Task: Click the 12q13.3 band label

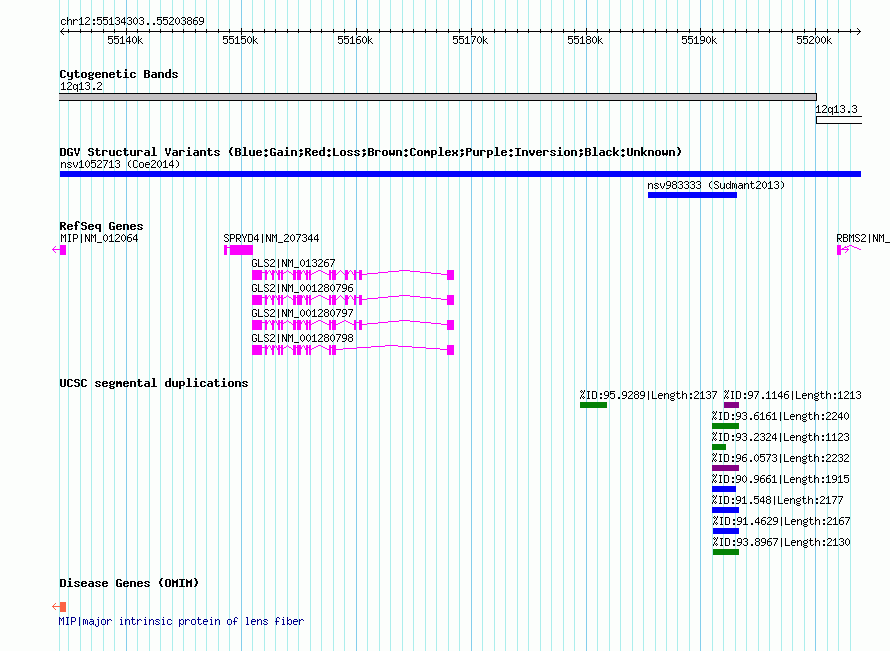Action: pyautogui.click(x=836, y=109)
